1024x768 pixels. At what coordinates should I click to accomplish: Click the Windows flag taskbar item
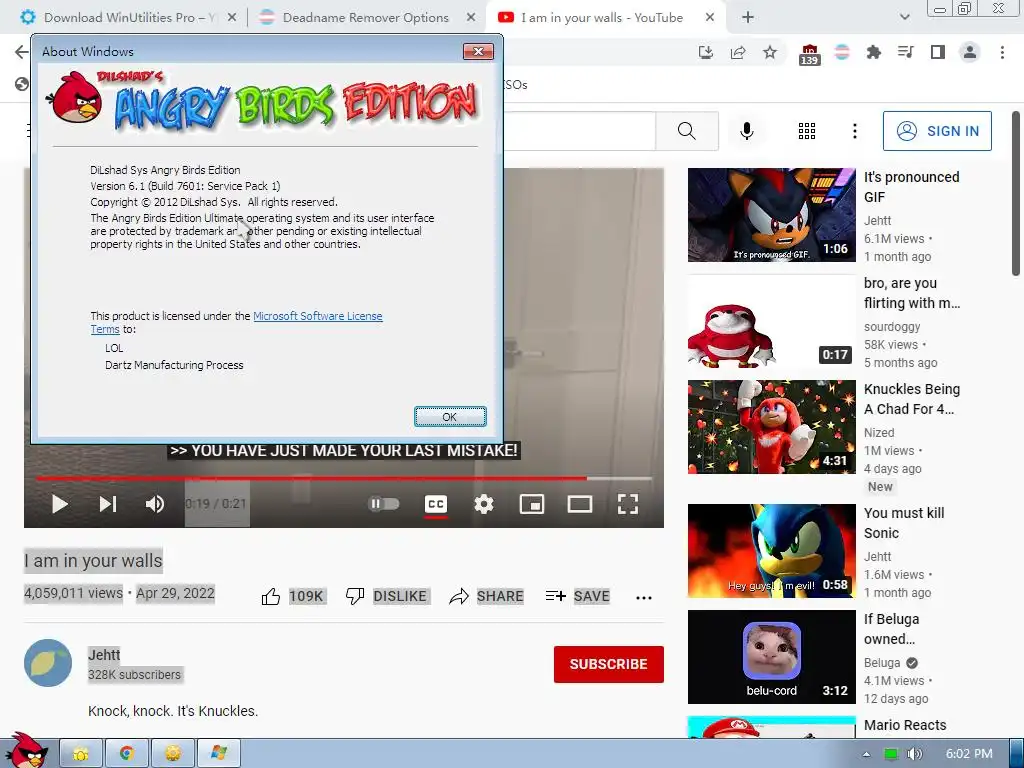click(219, 754)
